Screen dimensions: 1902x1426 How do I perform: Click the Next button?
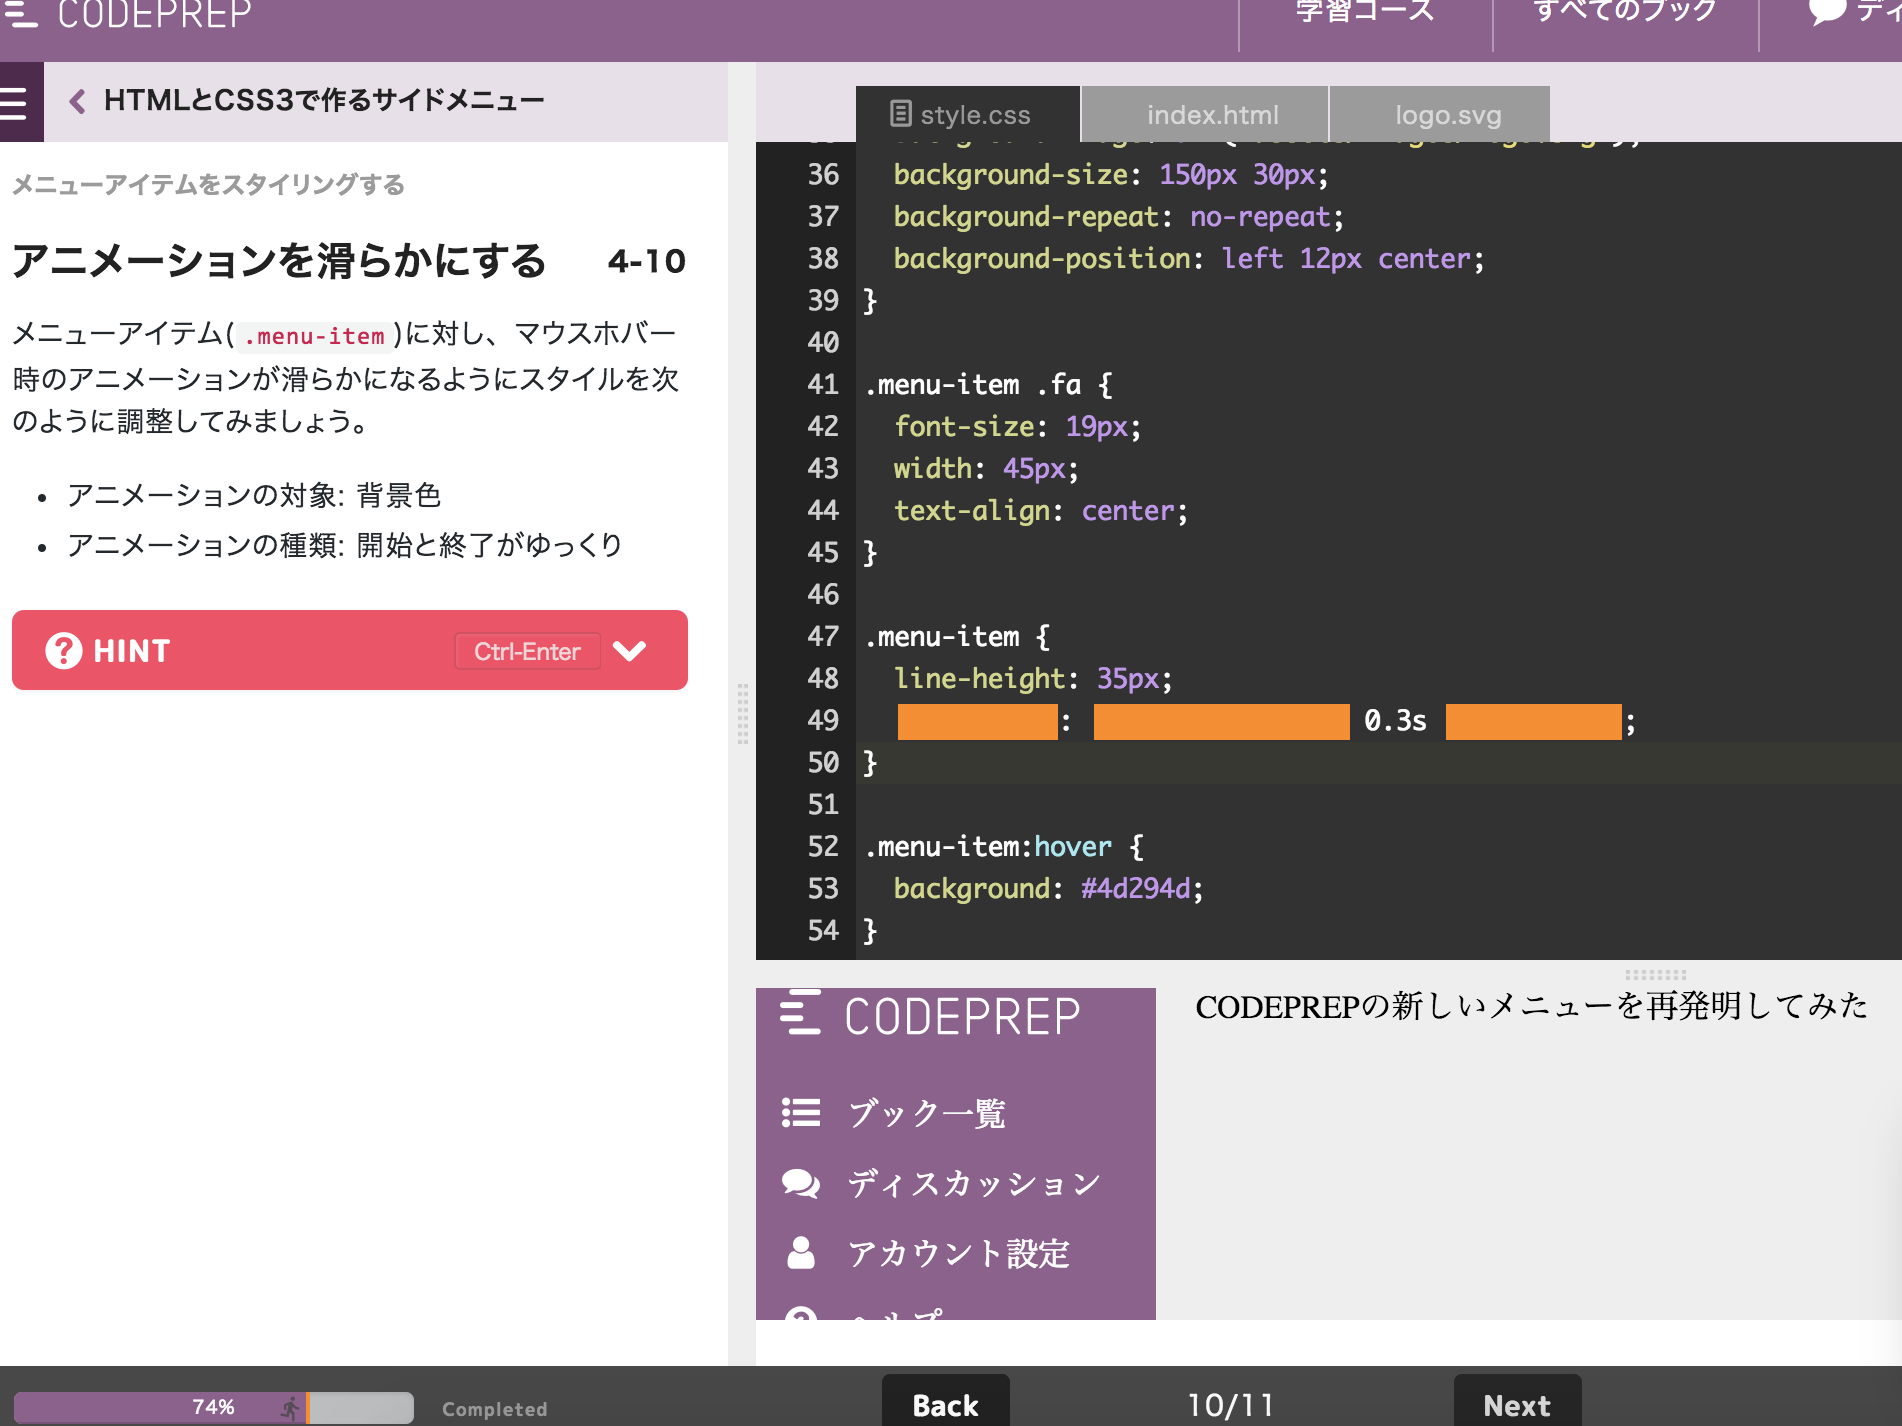(1517, 1402)
